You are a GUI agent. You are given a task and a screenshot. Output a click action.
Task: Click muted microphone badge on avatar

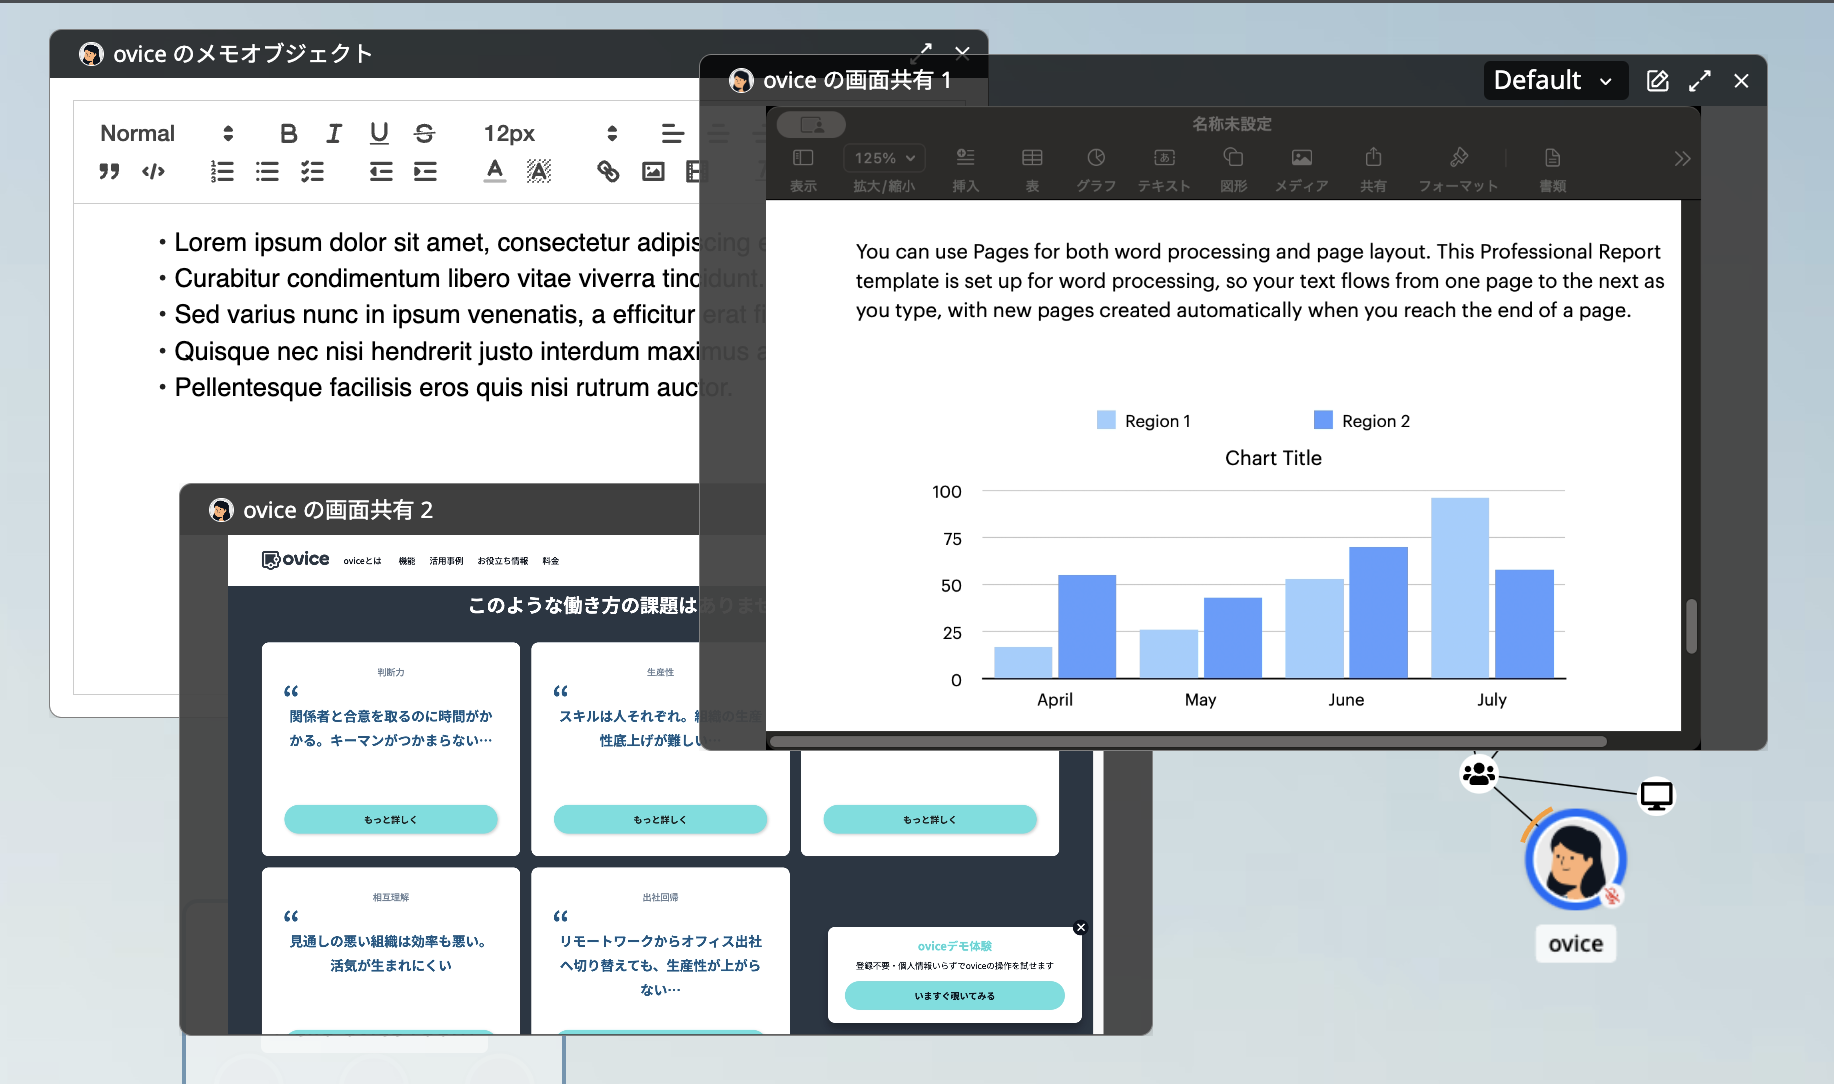[x=1611, y=896]
